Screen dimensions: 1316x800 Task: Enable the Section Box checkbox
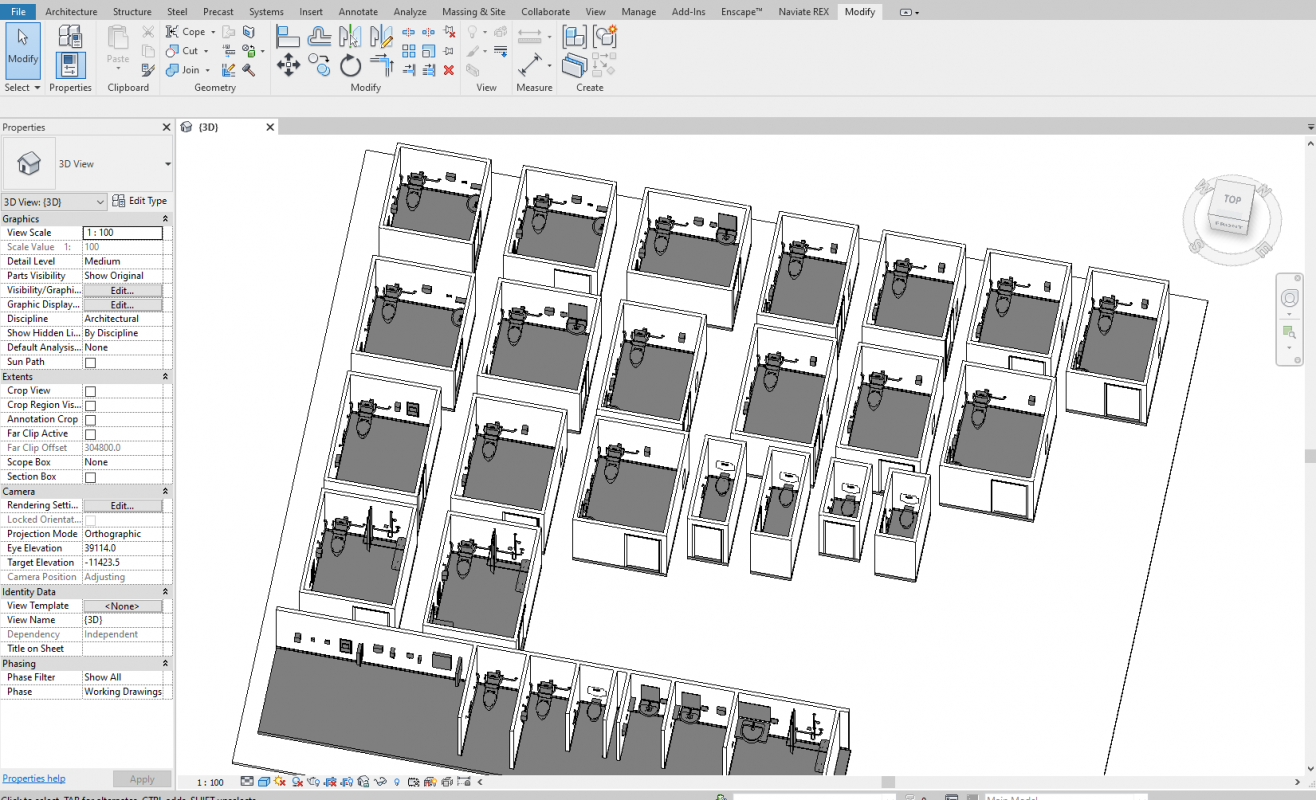click(90, 477)
